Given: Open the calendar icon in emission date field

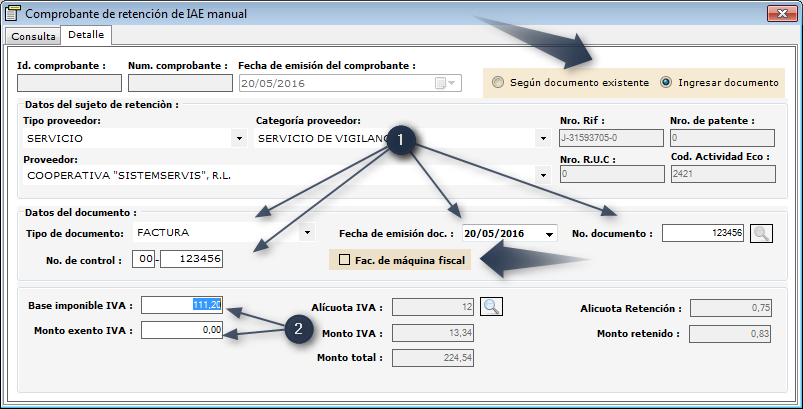Looking at the screenshot, I should (445, 83).
